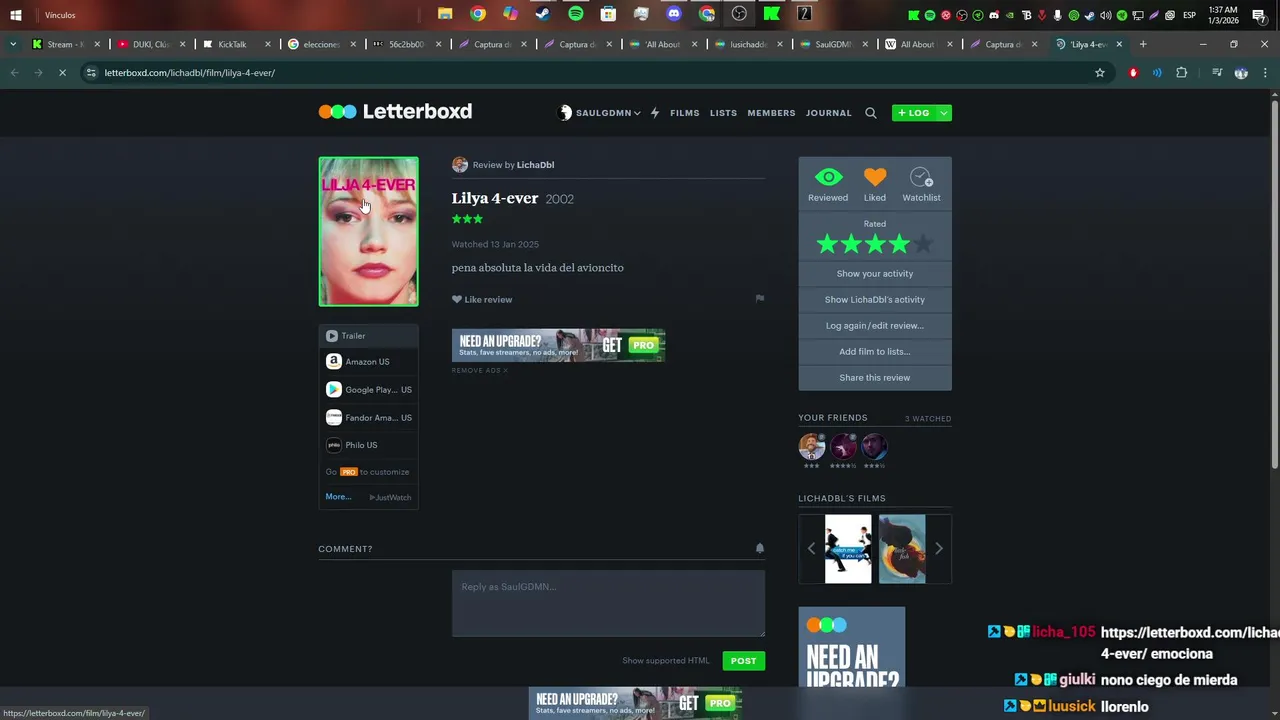The image size is (1280, 720).
Task: Open 3 WATCHED friends link
Action: coord(928,419)
